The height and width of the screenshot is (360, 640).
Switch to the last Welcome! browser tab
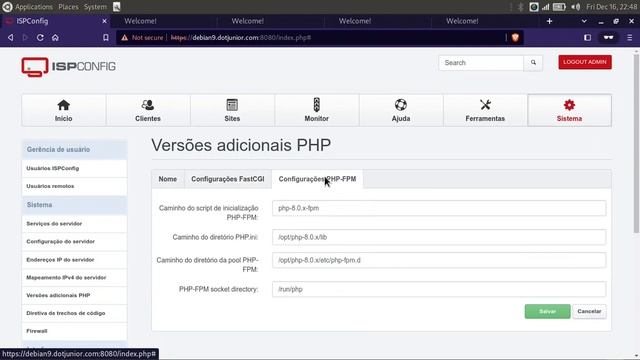click(x=462, y=21)
